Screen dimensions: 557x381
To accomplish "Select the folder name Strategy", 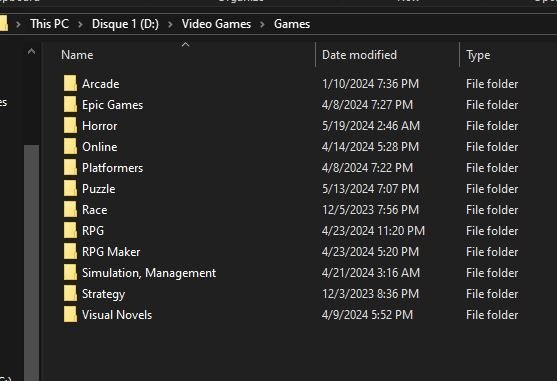I will coord(103,294).
